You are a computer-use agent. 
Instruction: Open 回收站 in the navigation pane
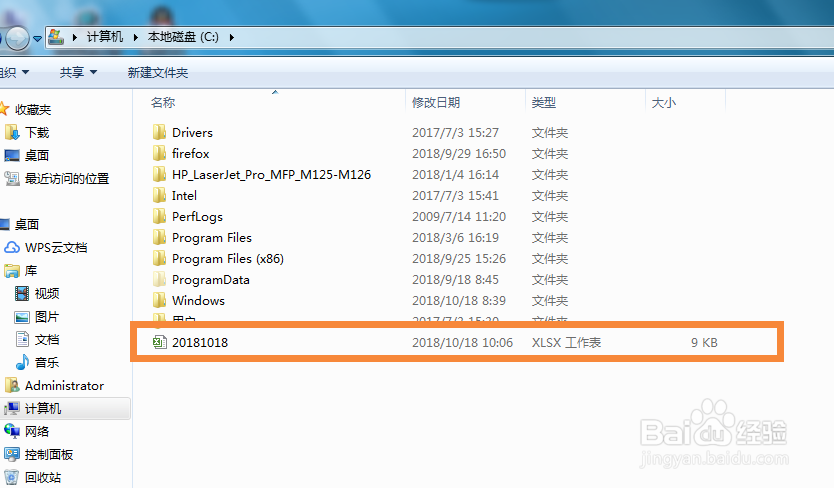(x=43, y=477)
